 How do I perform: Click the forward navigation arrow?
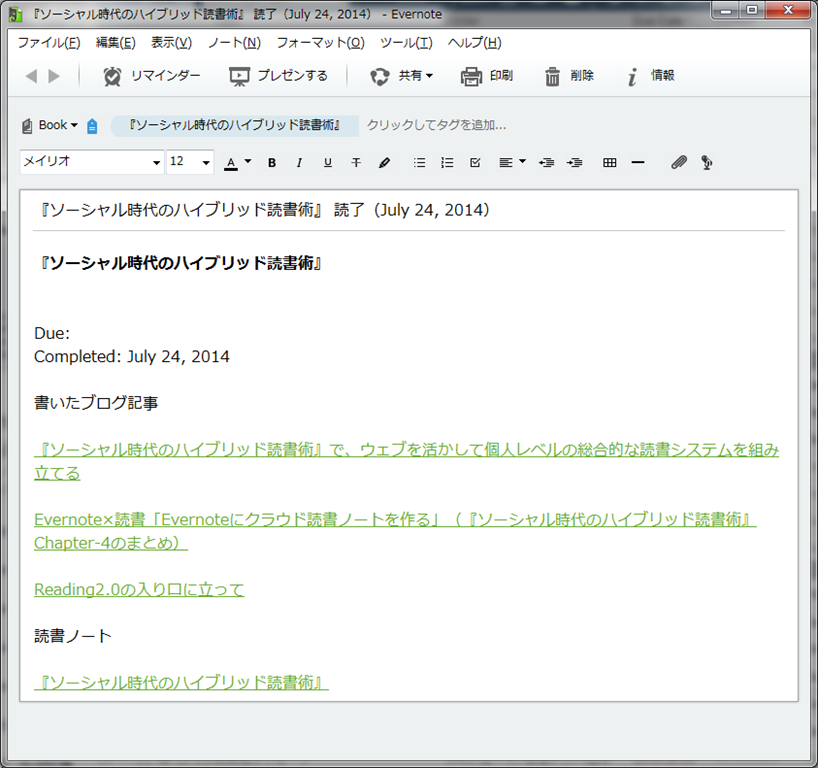click(54, 76)
